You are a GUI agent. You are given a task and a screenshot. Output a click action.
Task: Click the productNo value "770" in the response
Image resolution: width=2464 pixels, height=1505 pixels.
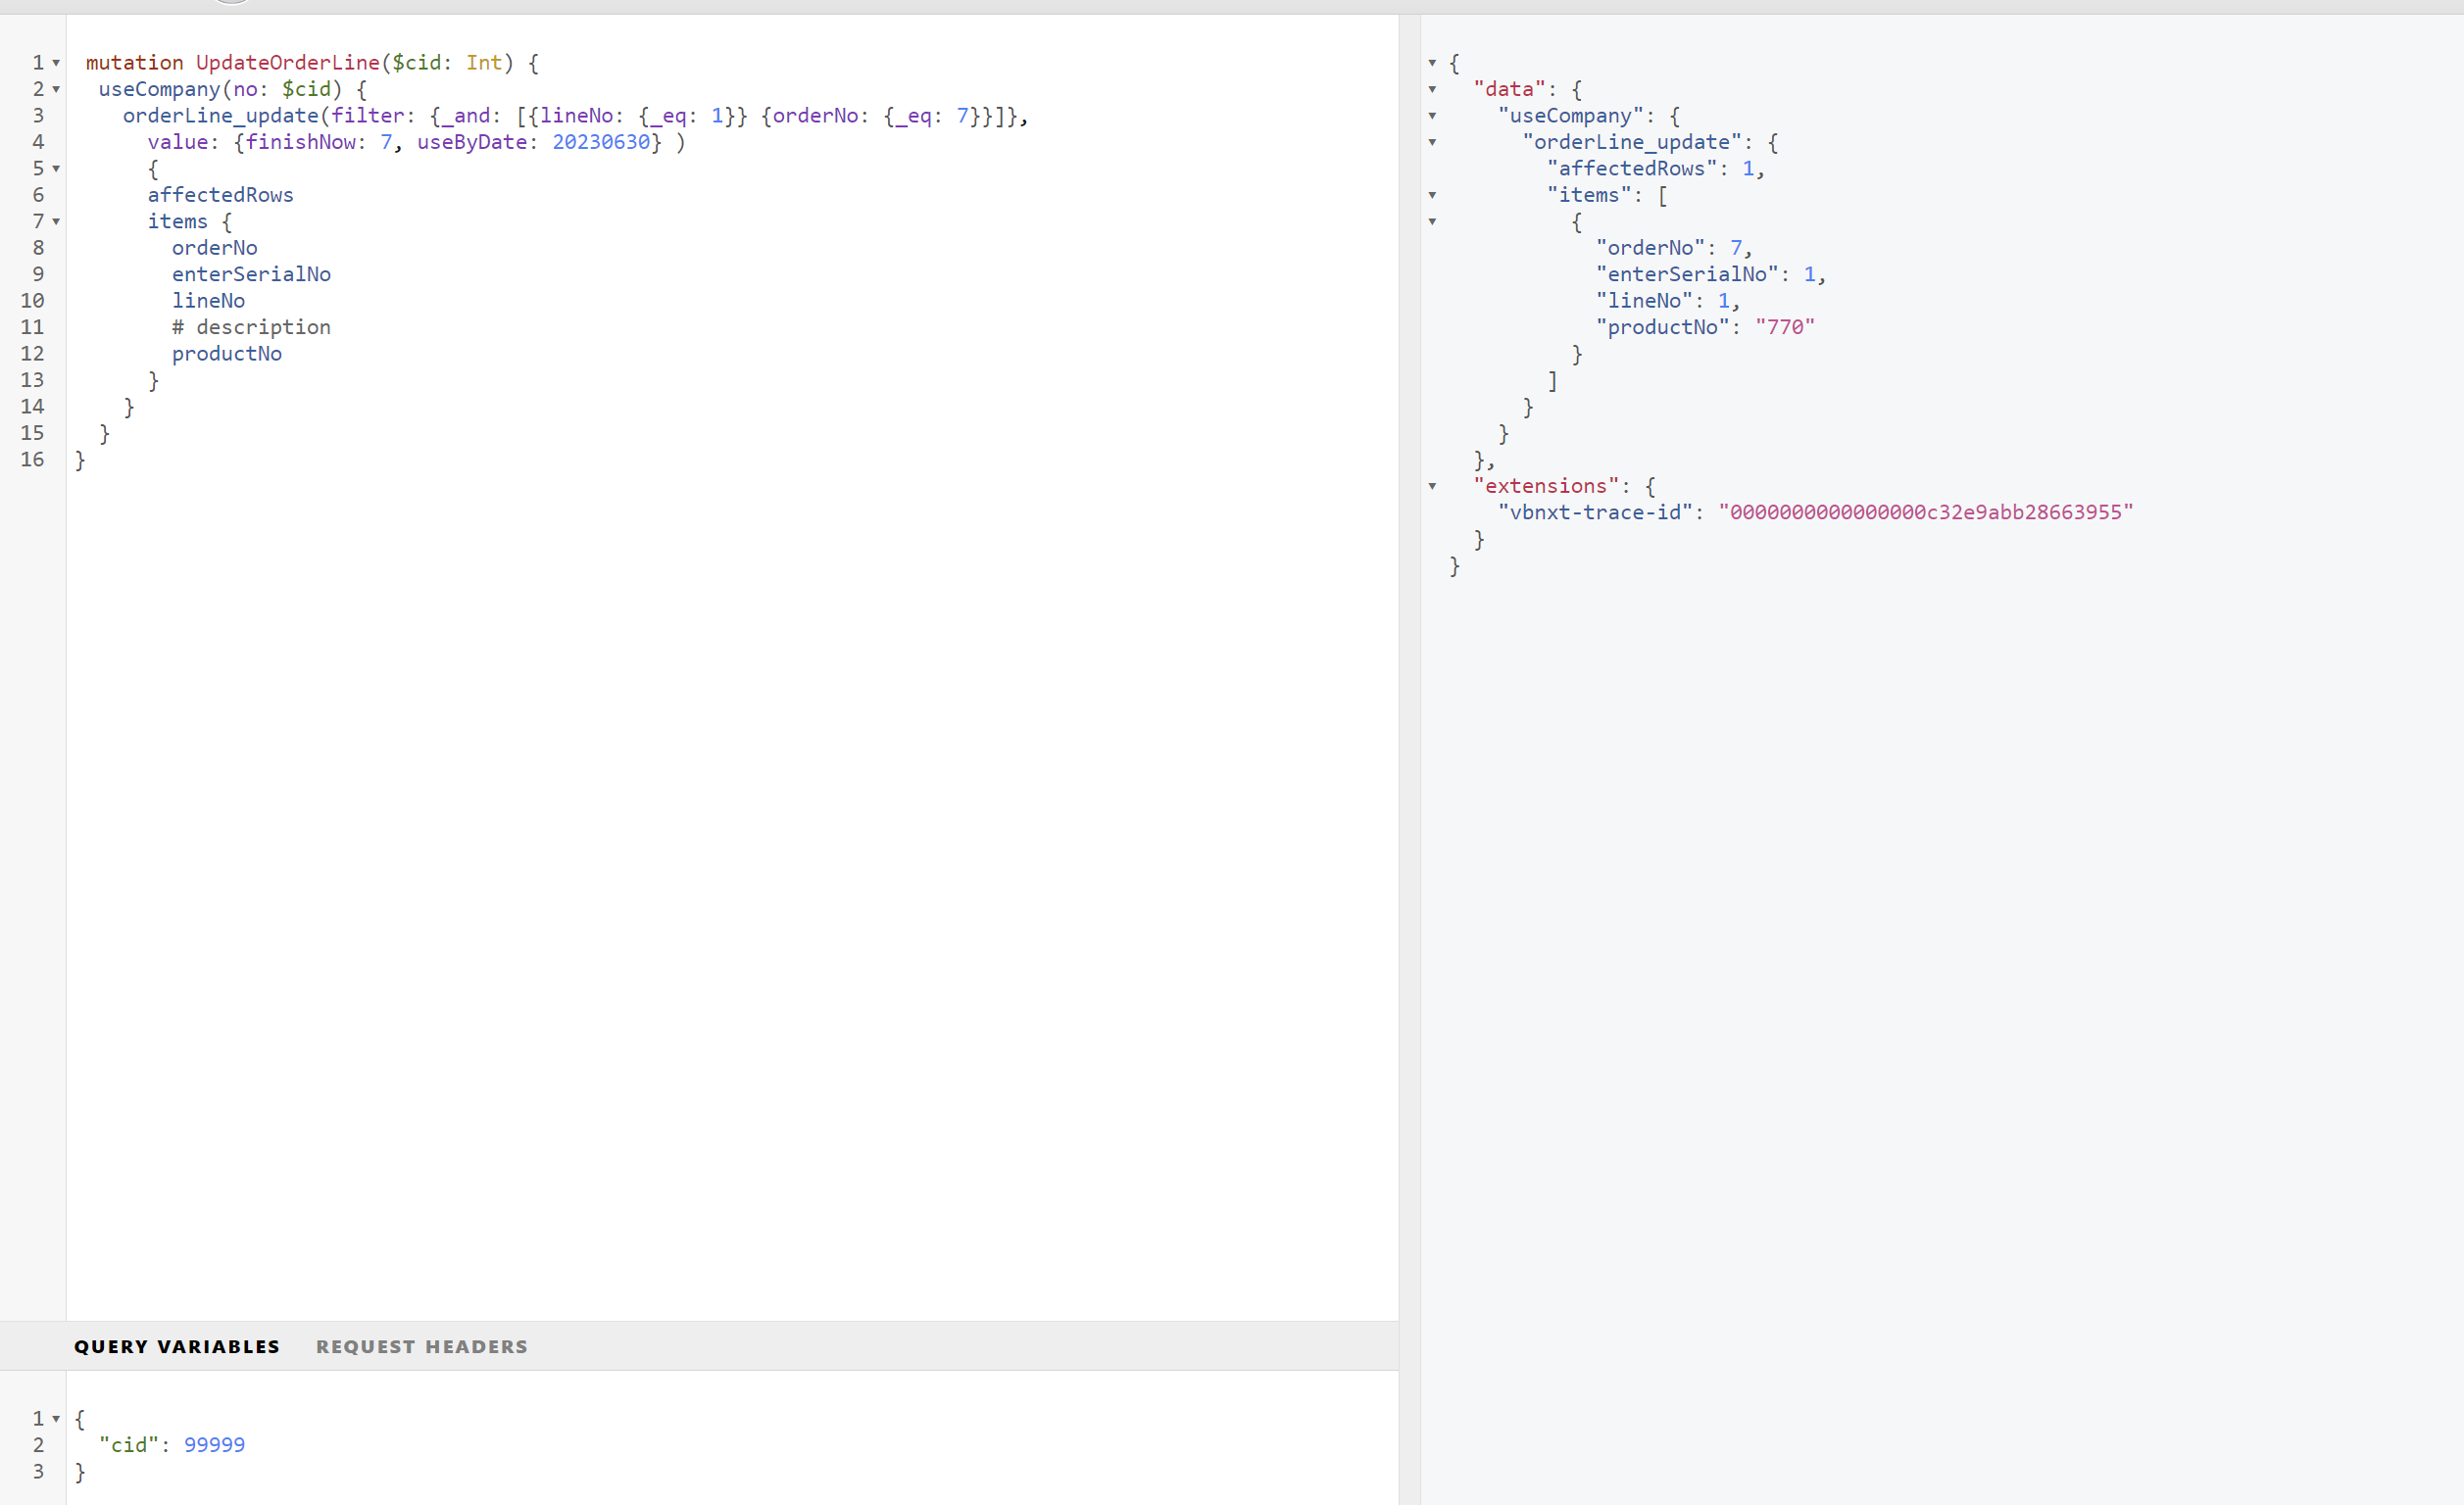(1784, 326)
